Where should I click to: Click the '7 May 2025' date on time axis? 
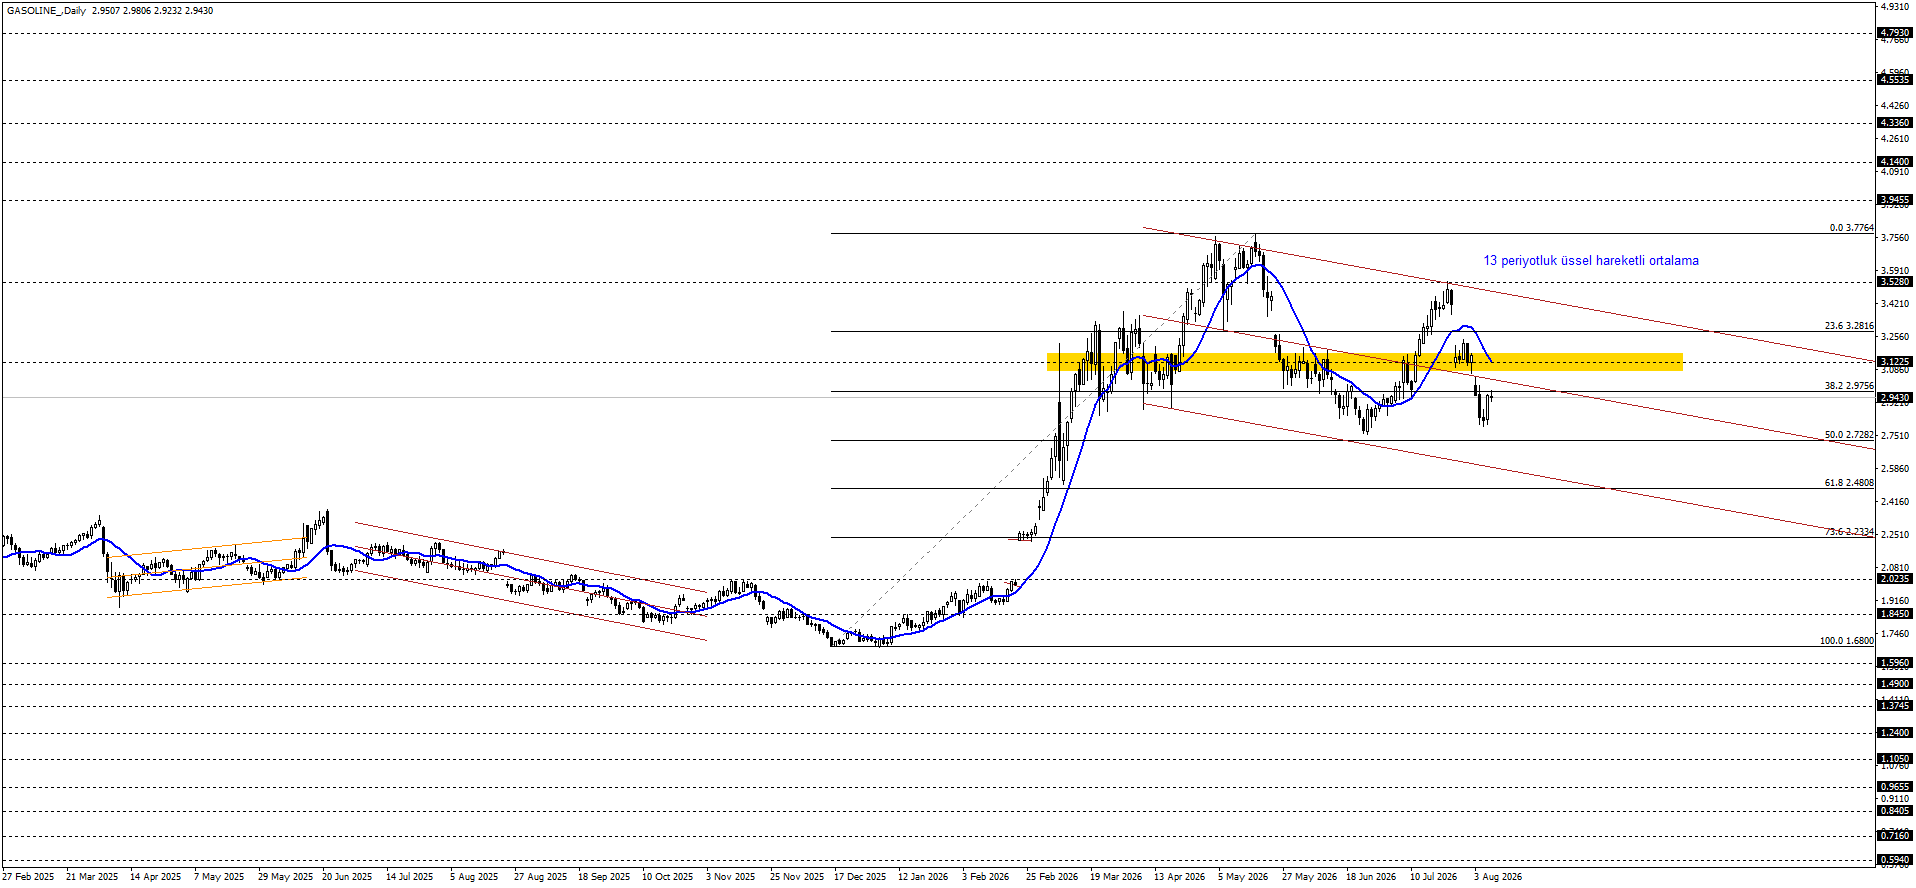tap(219, 877)
